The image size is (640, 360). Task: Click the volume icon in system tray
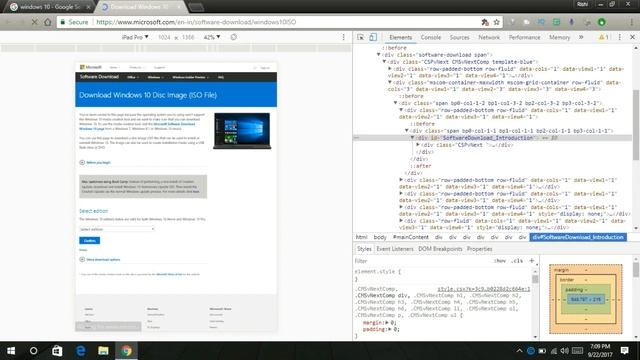tap(564, 351)
